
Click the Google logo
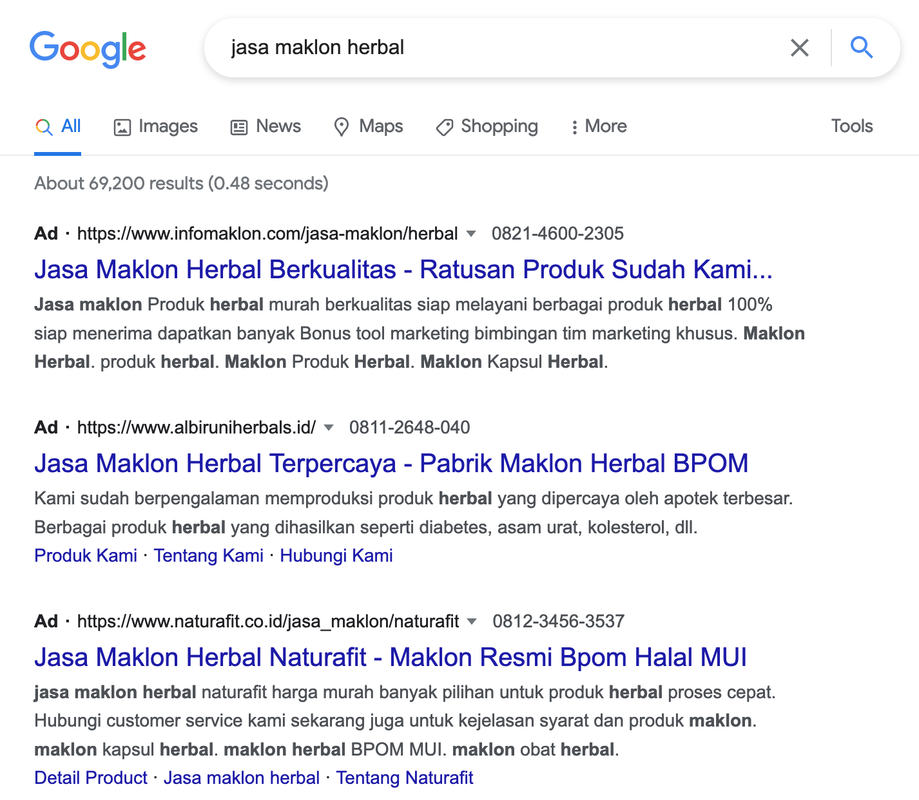[88, 49]
